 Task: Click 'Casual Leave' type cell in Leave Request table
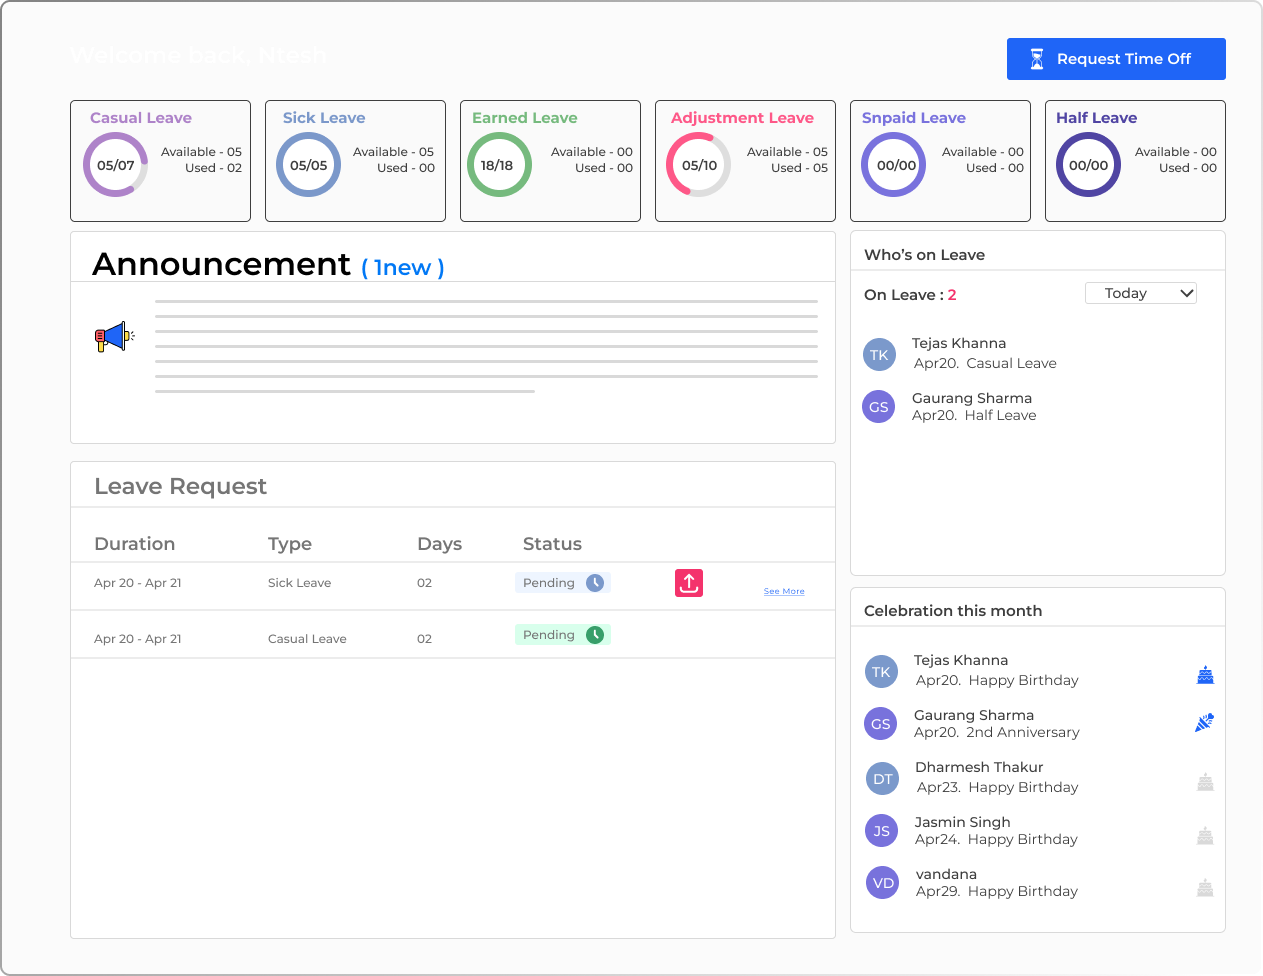(x=307, y=639)
